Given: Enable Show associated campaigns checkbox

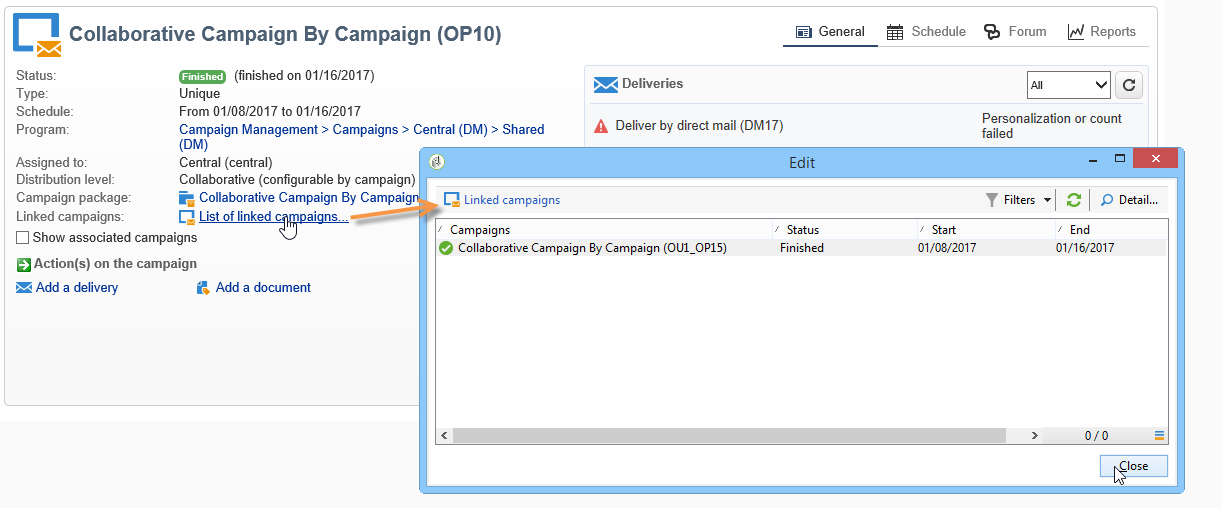Looking at the screenshot, I should tap(23, 238).
